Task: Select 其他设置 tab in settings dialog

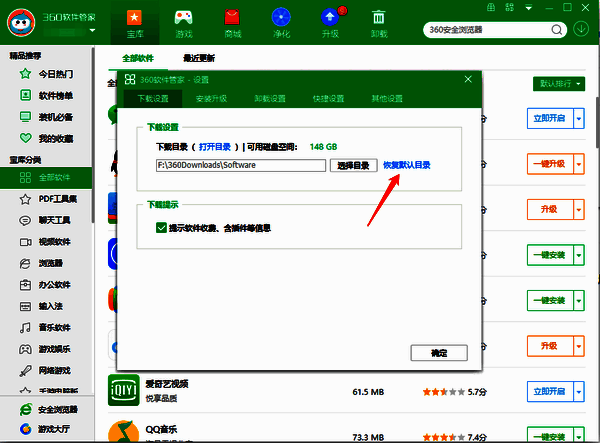Action: [x=387, y=99]
